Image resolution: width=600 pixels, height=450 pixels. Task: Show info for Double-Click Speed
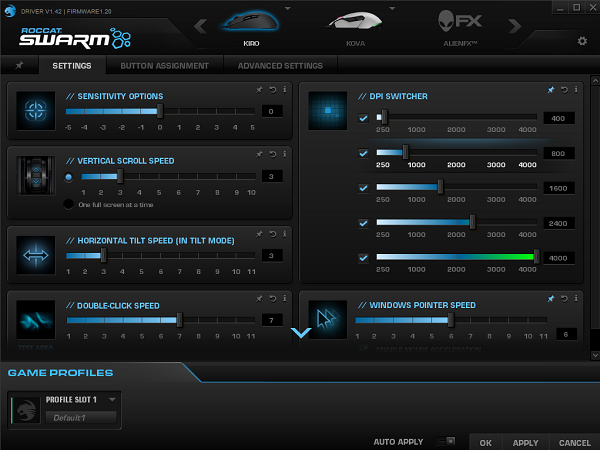tap(284, 298)
